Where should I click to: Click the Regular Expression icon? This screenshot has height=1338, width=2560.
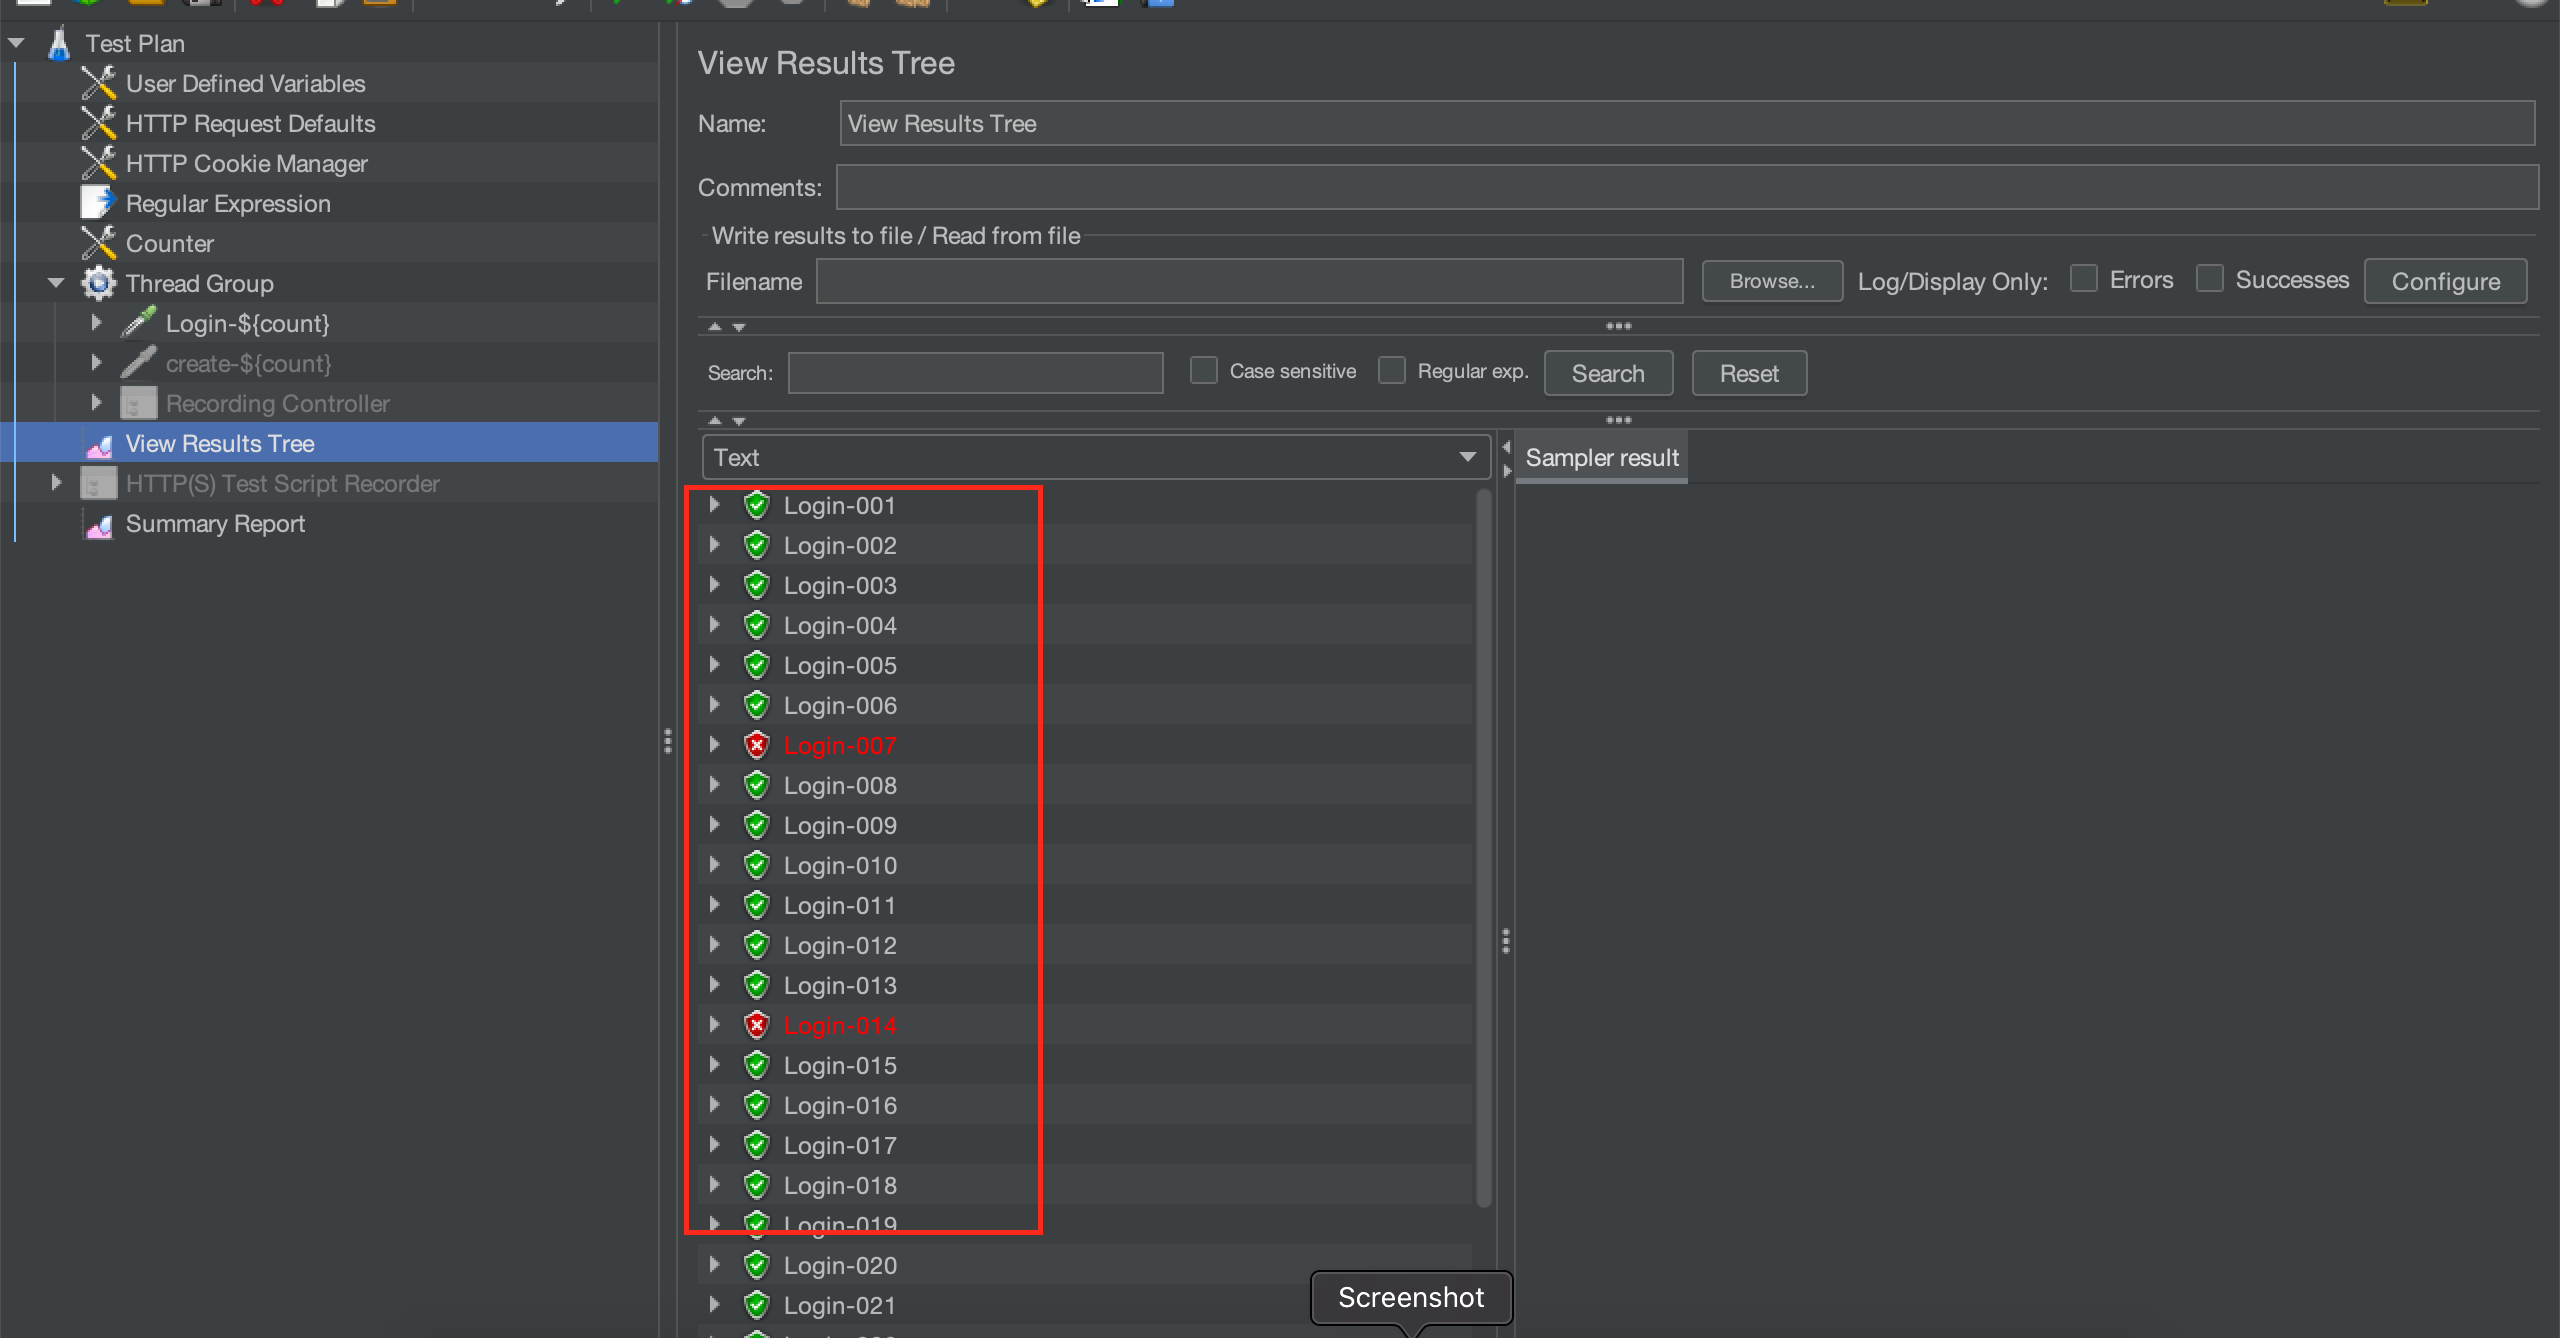pyautogui.click(x=98, y=202)
